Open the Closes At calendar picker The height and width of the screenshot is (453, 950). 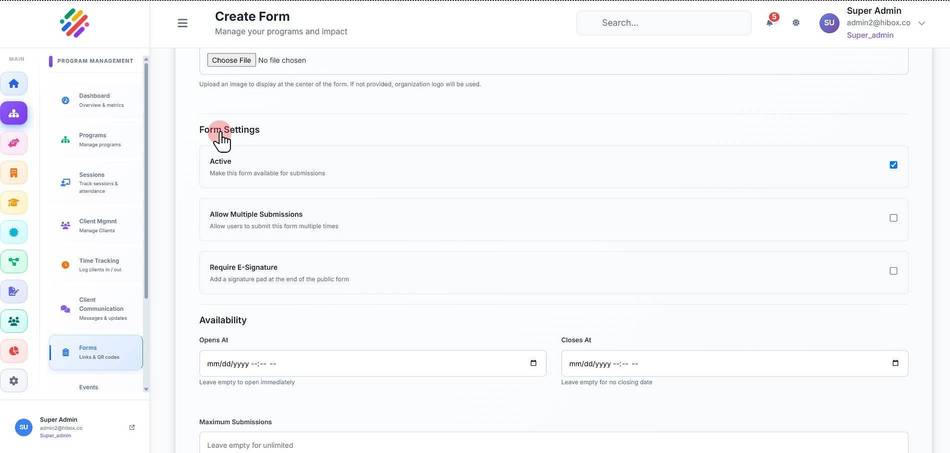895,363
